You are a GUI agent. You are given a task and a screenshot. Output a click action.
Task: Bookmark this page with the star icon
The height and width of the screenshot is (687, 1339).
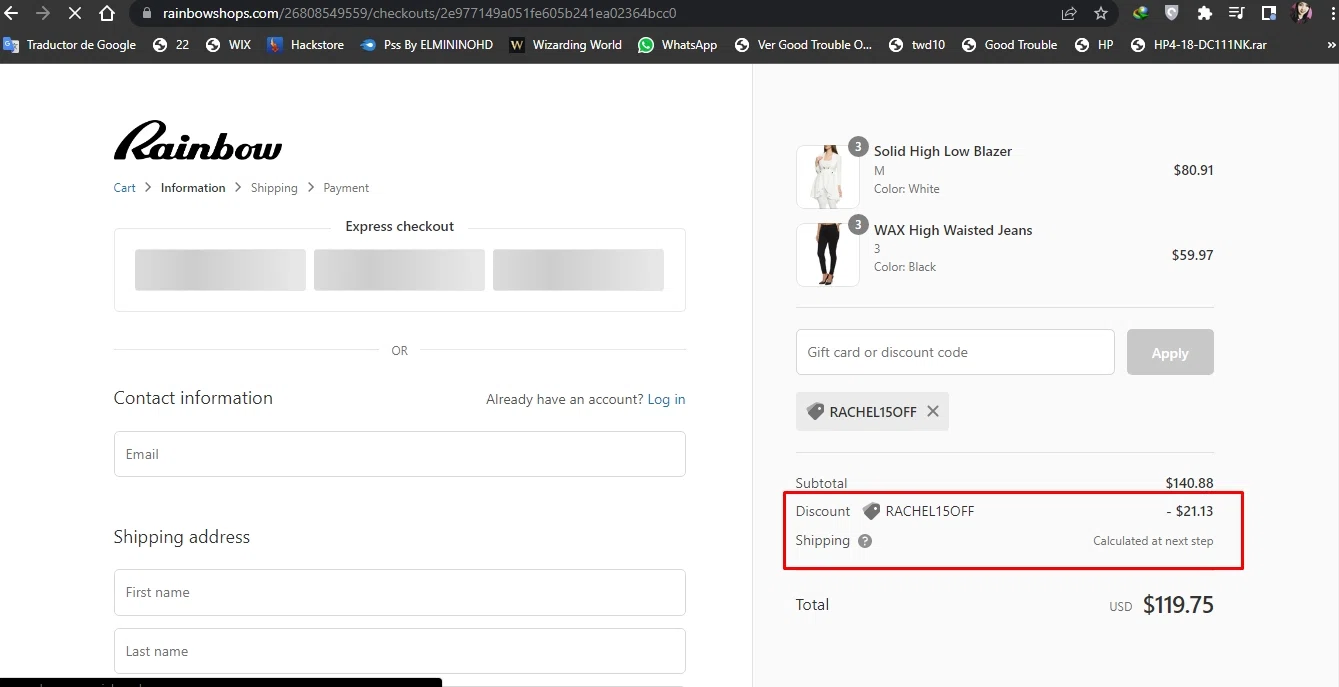1101,14
